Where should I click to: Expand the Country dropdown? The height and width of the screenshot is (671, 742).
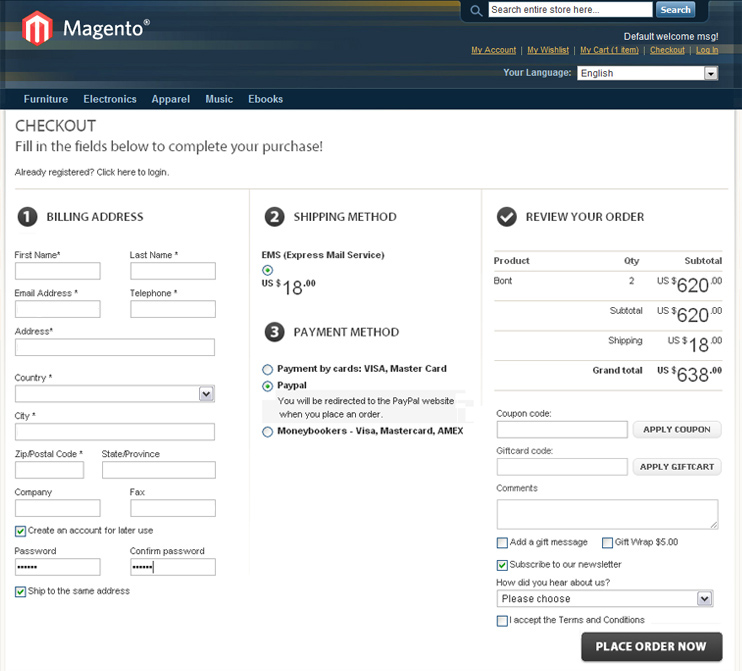tap(115, 394)
